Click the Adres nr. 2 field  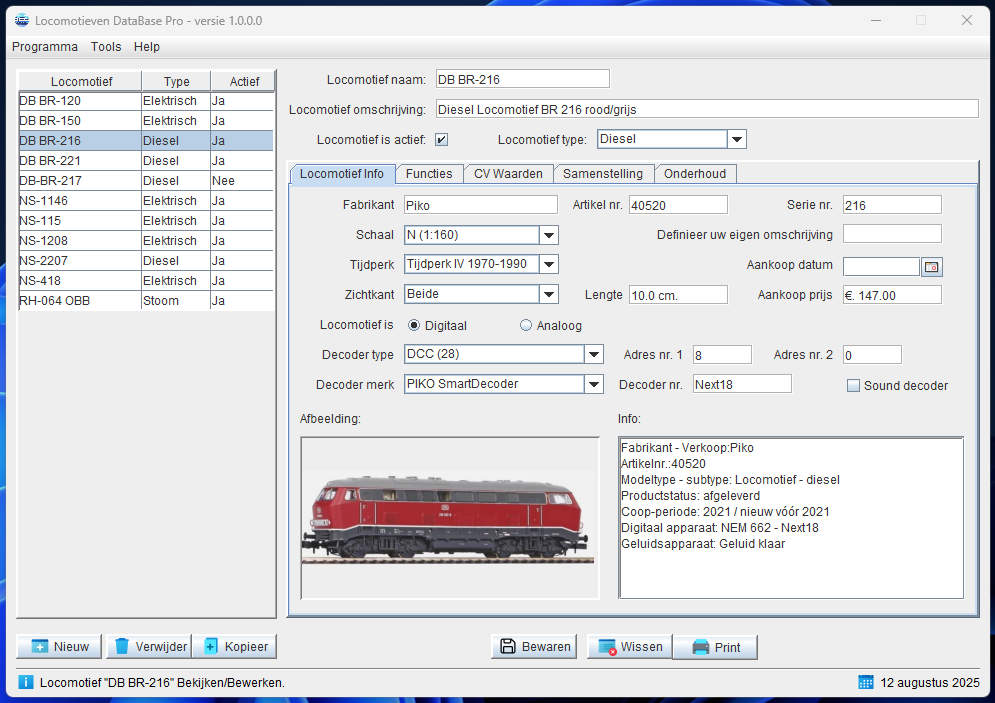(x=872, y=355)
